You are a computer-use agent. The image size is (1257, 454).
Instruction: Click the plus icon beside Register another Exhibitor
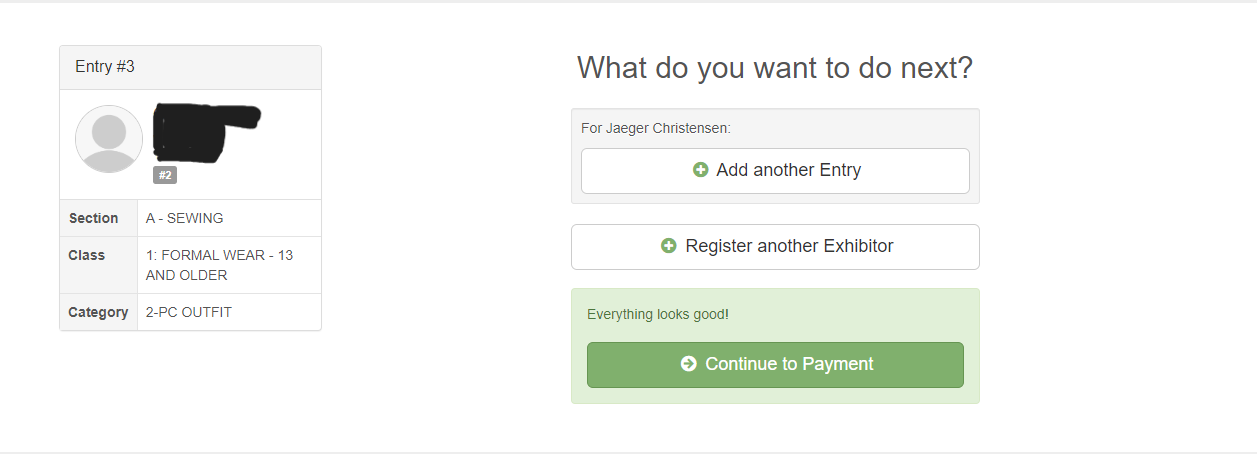(669, 246)
